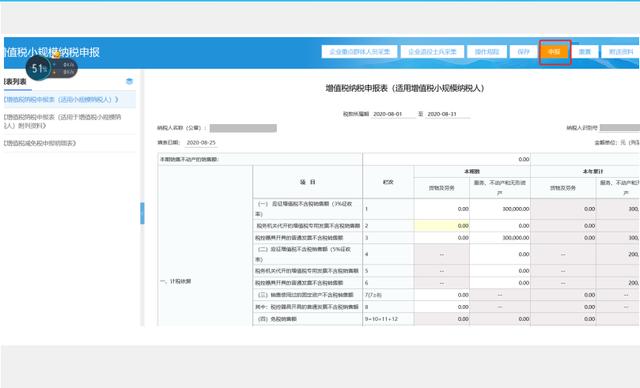Click the 本期销售不动产的销售额 value 0.00
Screen dimensions: 640x388
[x=447, y=159]
